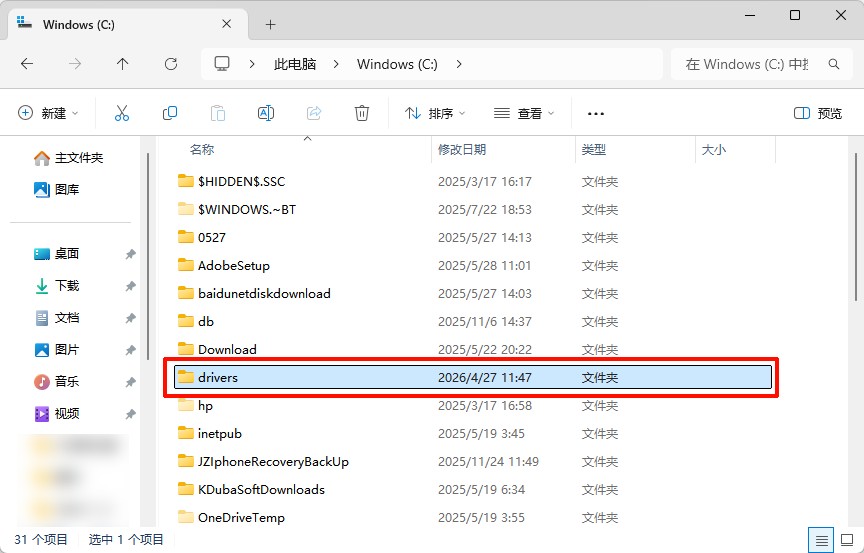Viewport: 864px width, 553px height.
Task: Expand chevron after Windows (C:) in address bar
Action: click(x=459, y=64)
